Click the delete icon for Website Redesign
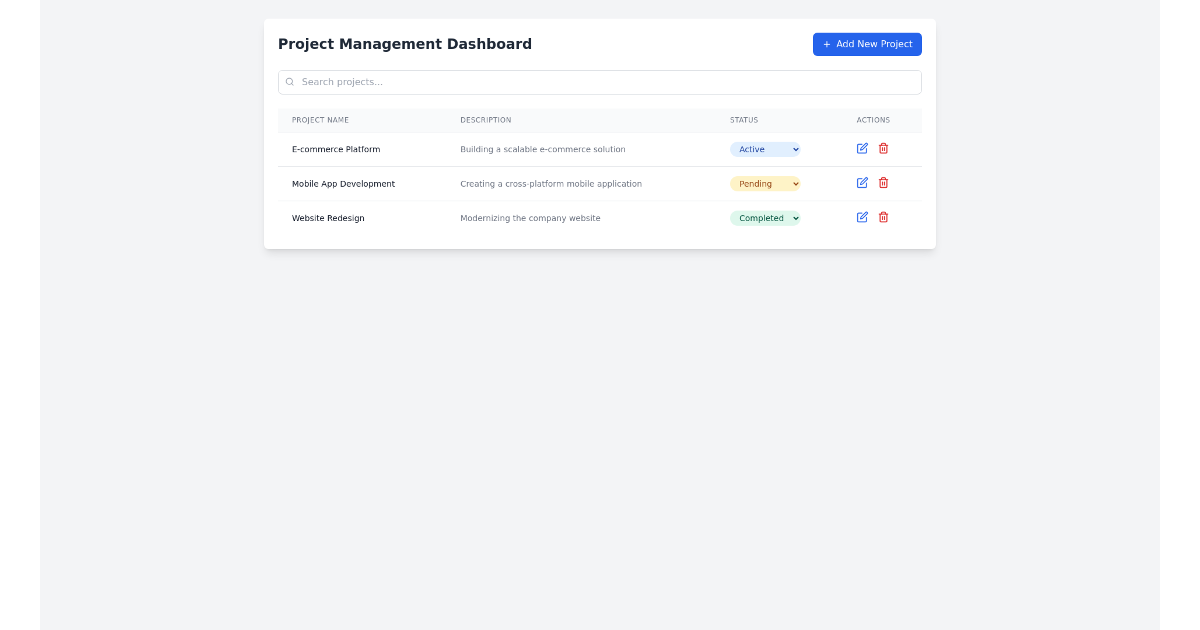Image resolution: width=1200 pixels, height=630 pixels. [883, 217]
